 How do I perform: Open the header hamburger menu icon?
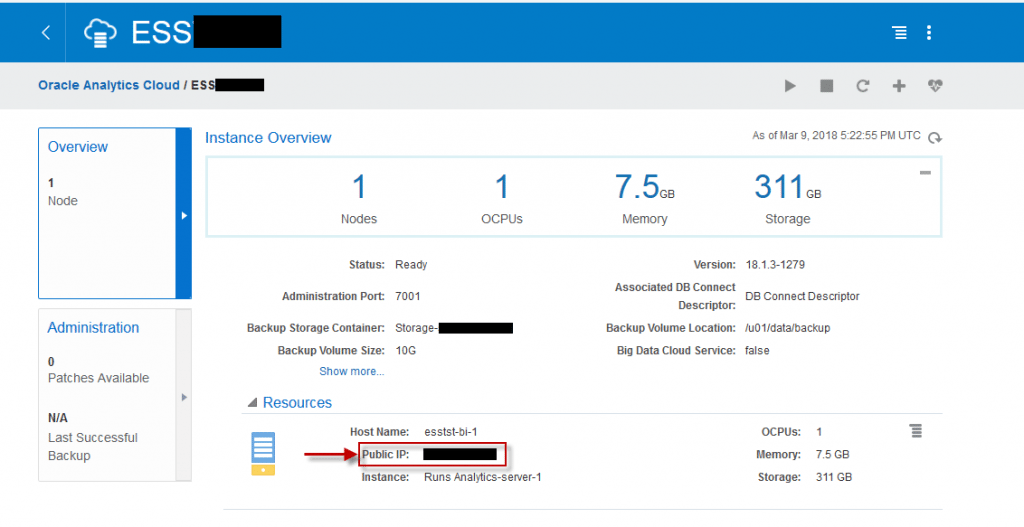click(x=900, y=32)
